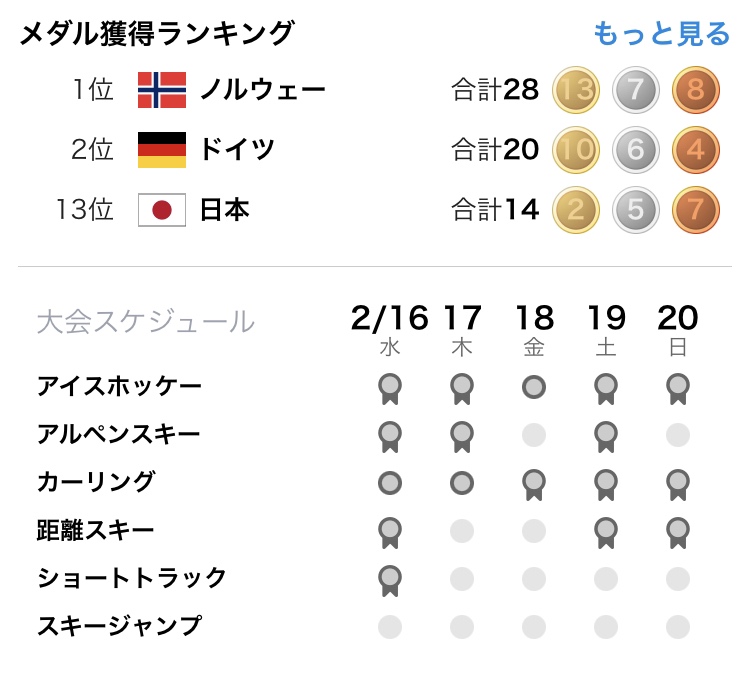The height and width of the screenshot is (675, 750).
Task: Select カーリング medal icon on 18 Friday
Action: [534, 485]
